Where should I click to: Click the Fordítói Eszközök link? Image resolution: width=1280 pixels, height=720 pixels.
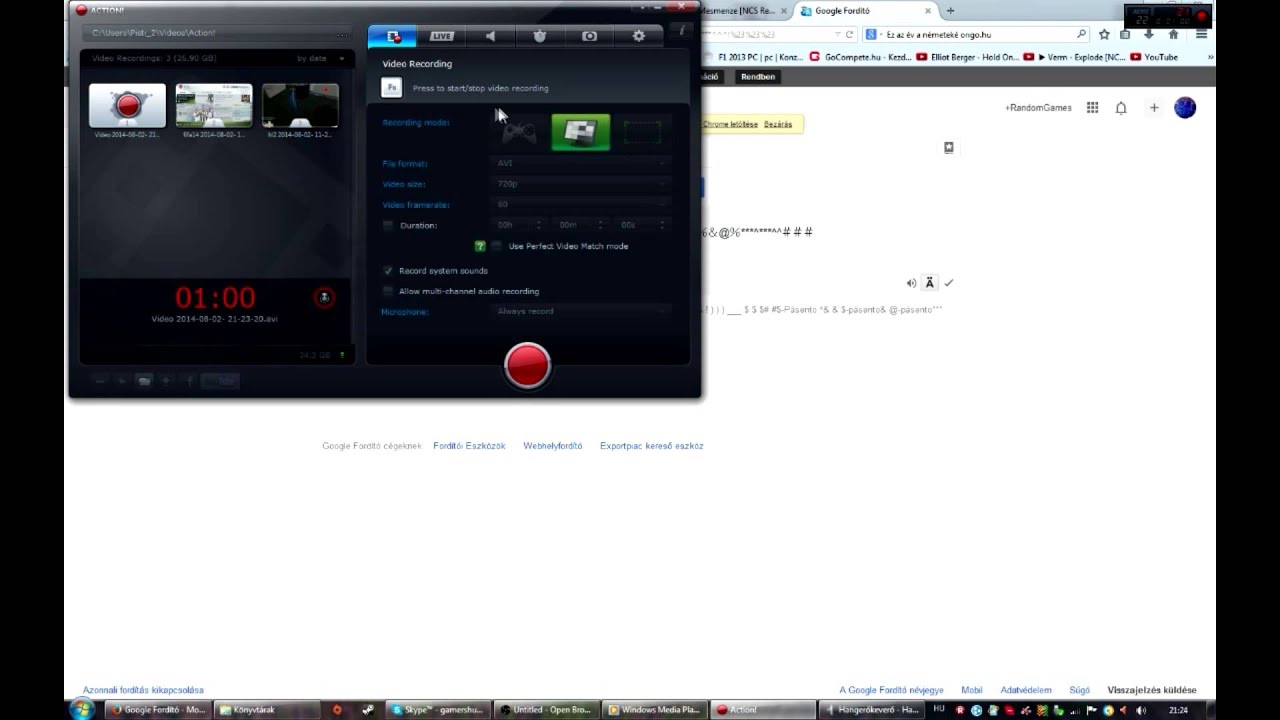point(469,446)
